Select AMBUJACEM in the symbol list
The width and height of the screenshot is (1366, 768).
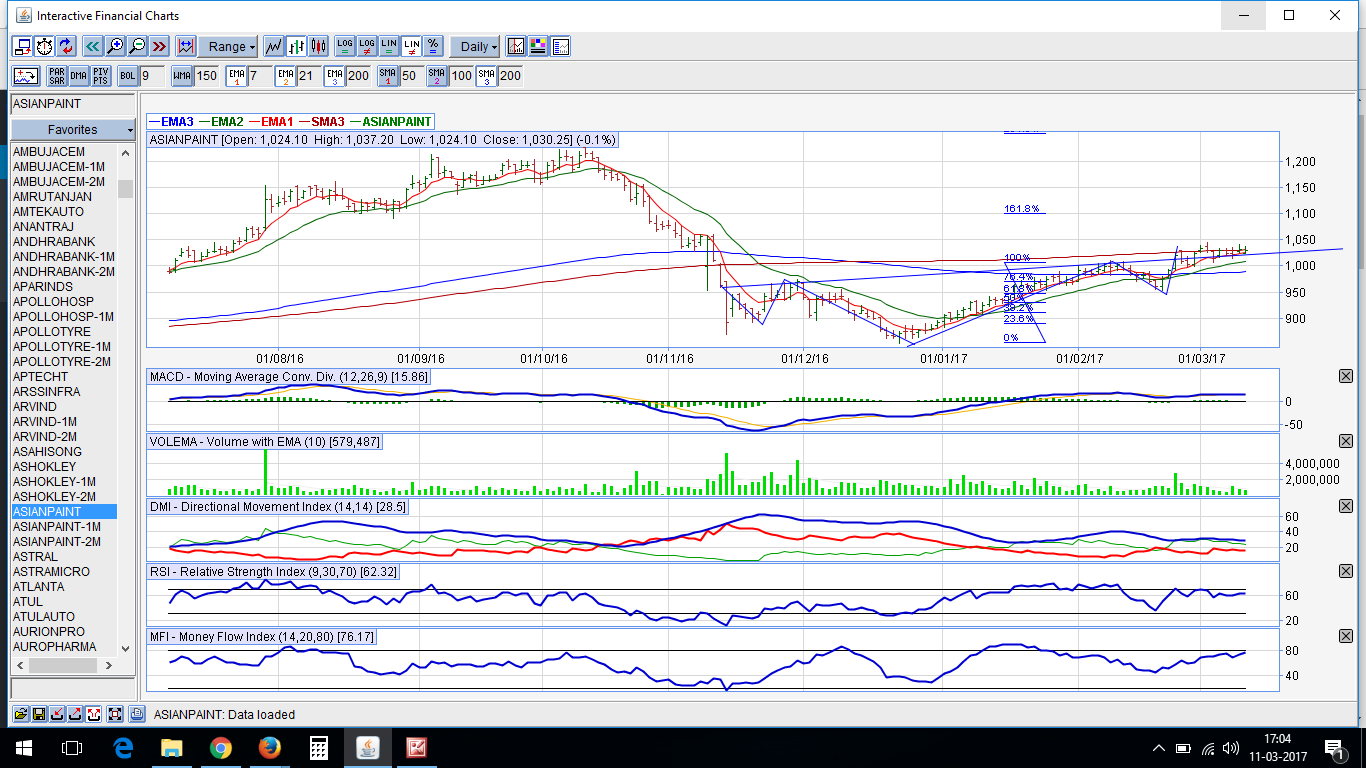(x=64, y=152)
